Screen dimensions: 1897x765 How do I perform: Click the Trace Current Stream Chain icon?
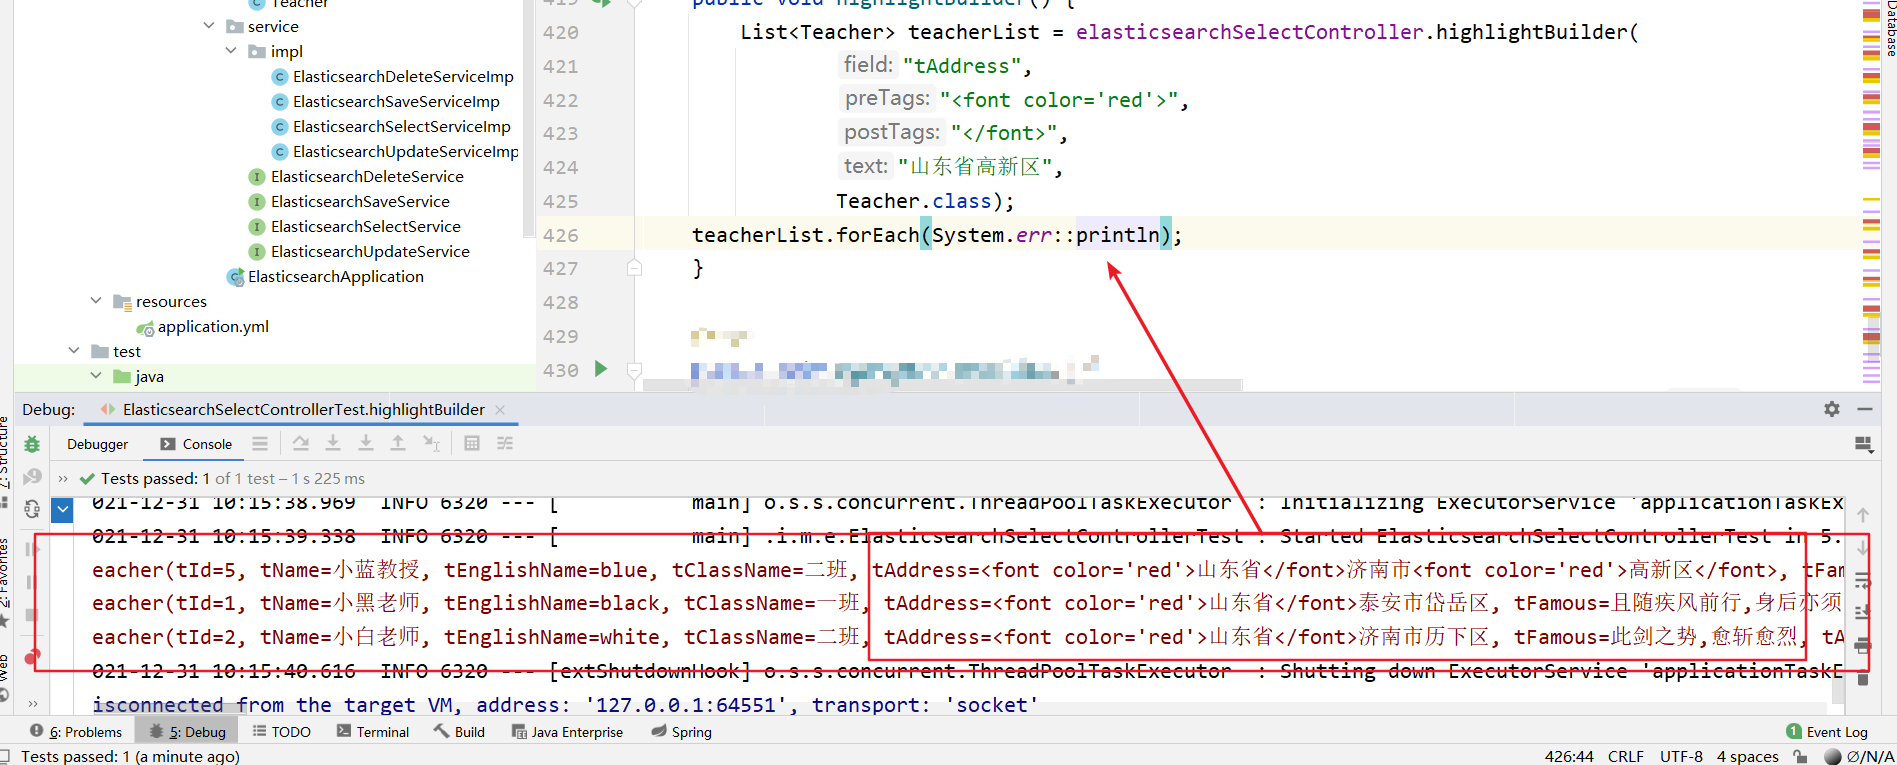pos(505,443)
